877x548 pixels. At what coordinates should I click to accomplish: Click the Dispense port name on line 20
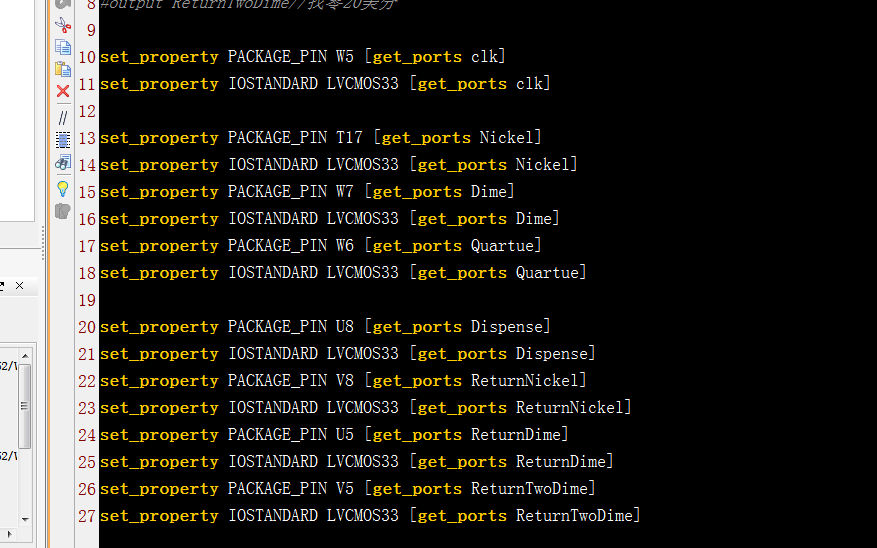507,327
